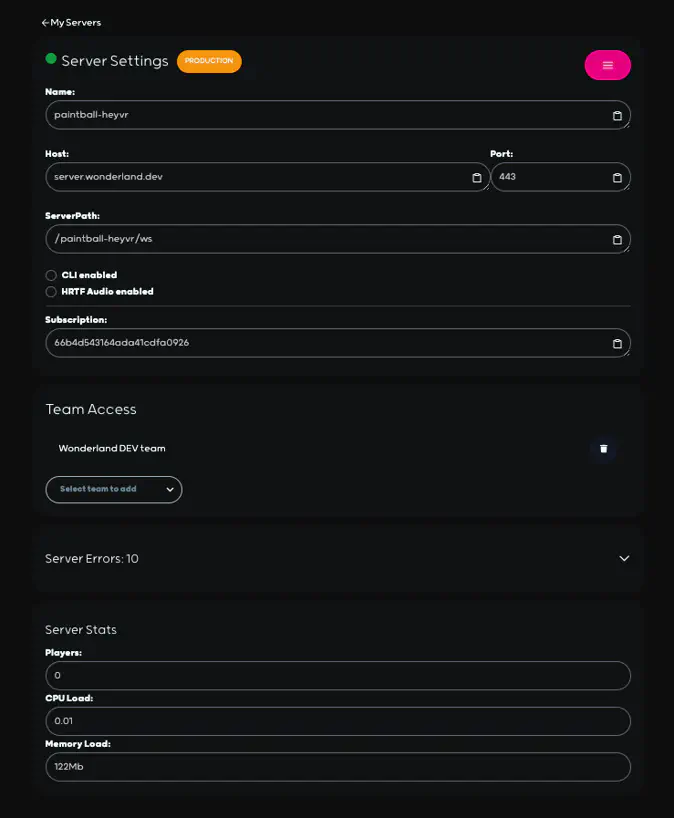
Task: Click the Players count field
Action: [x=337, y=675]
